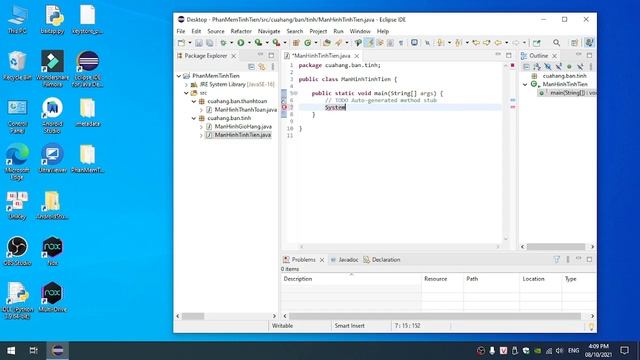Close the ManHinhTinhTien.java editor tab
This screenshot has height=360, width=640.
point(357,56)
